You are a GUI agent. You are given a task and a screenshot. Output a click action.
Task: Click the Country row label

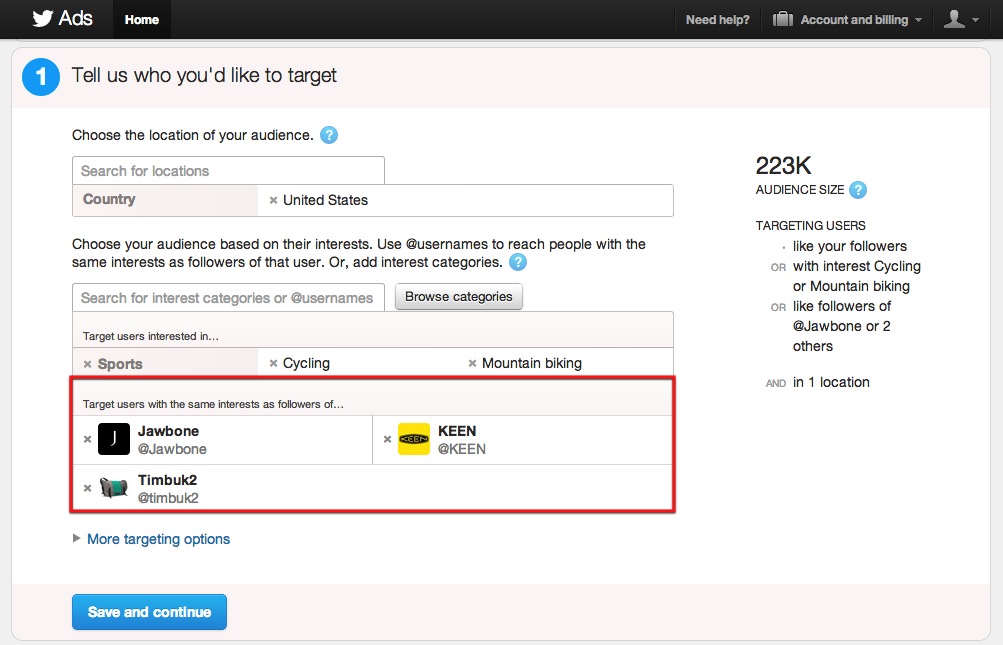[109, 199]
